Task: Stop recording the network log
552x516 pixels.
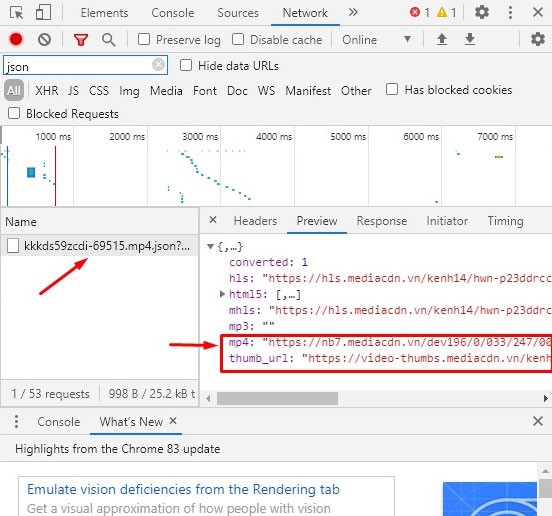Action: point(16,39)
